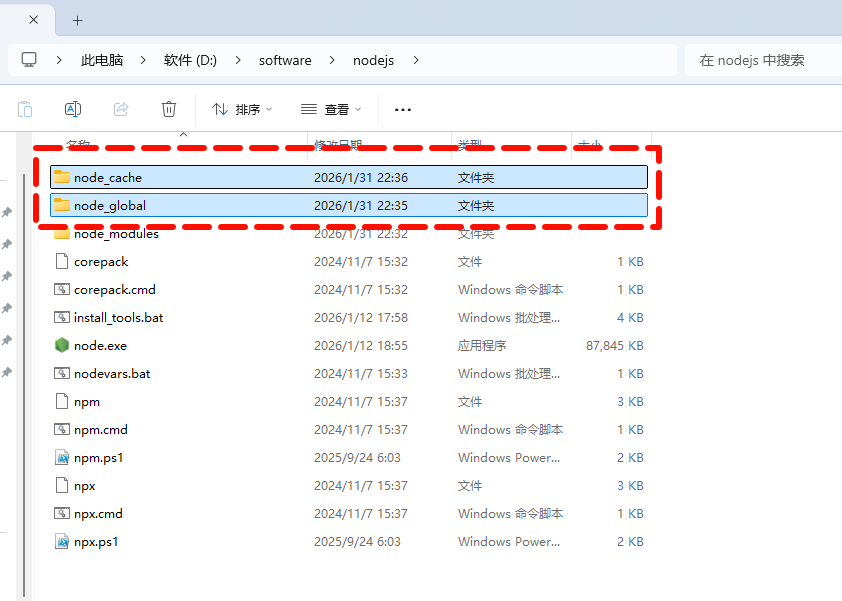Click the green node.exe application icon
This screenshot has height=601, width=842.
click(x=62, y=345)
